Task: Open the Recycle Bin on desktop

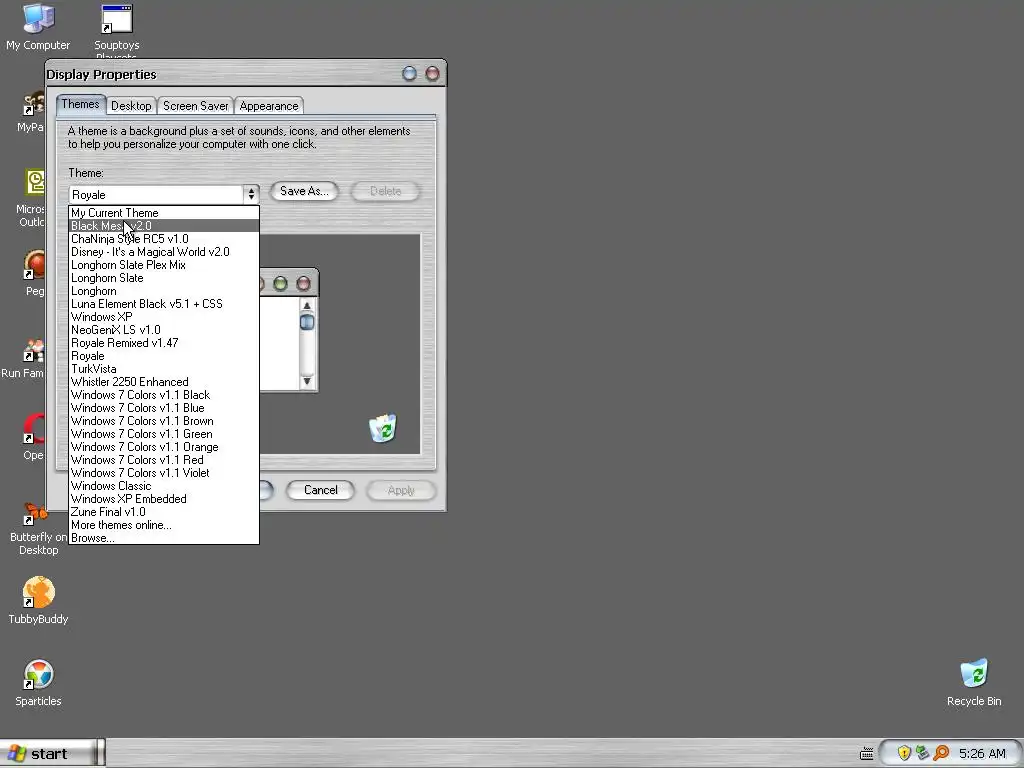Action: pyautogui.click(x=974, y=682)
